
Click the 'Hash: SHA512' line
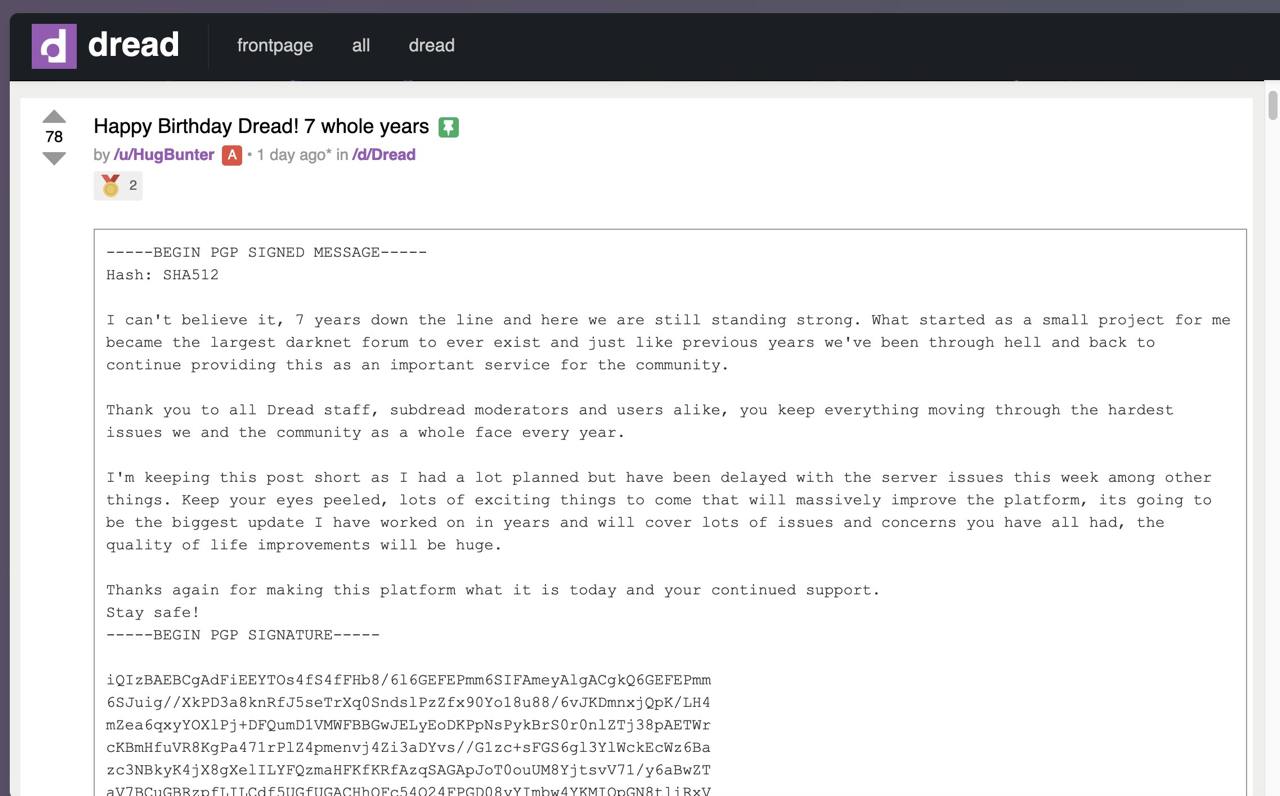pyautogui.click(x=162, y=275)
